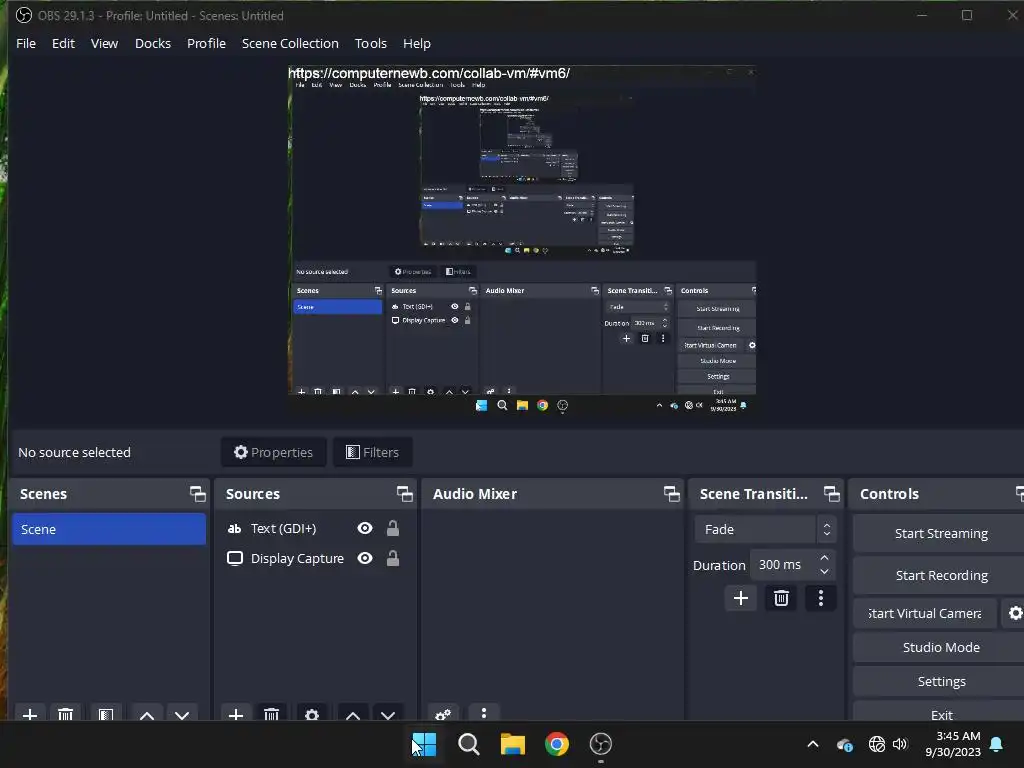Move source up
The image size is (1024, 768).
coord(353,714)
